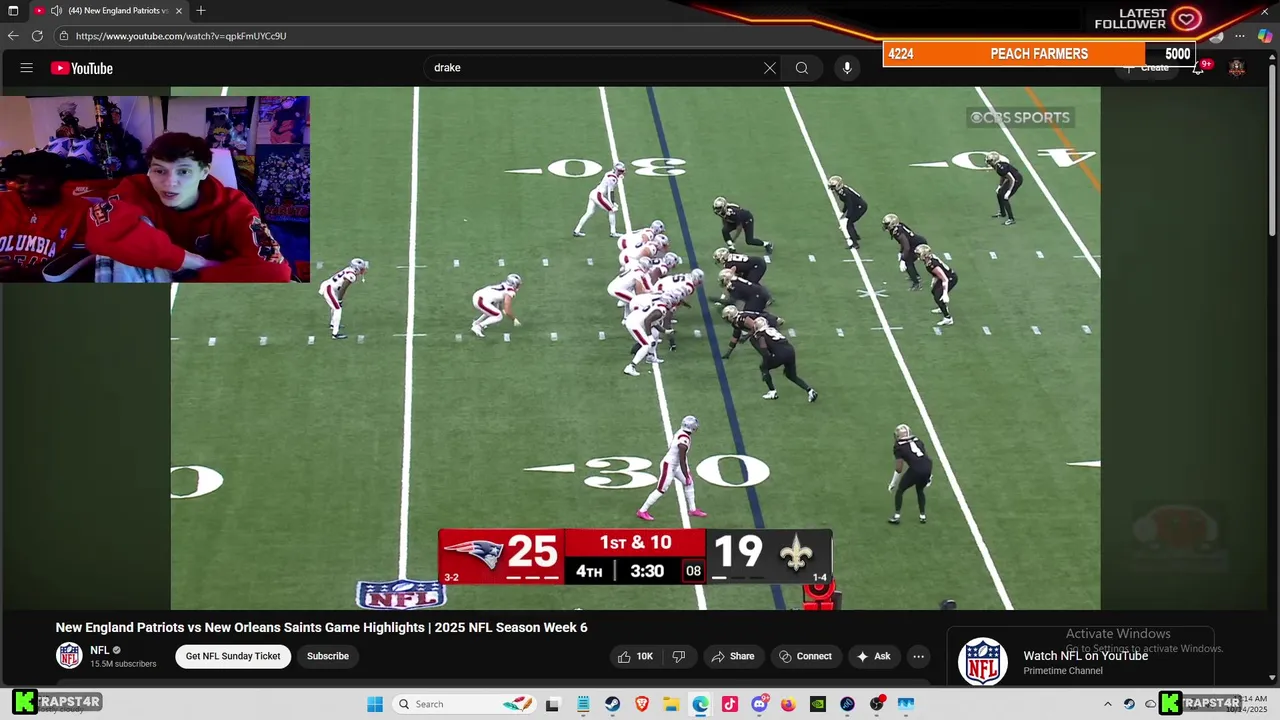Open Notepad from the taskbar
The height and width of the screenshot is (720, 1280).
(x=583, y=704)
